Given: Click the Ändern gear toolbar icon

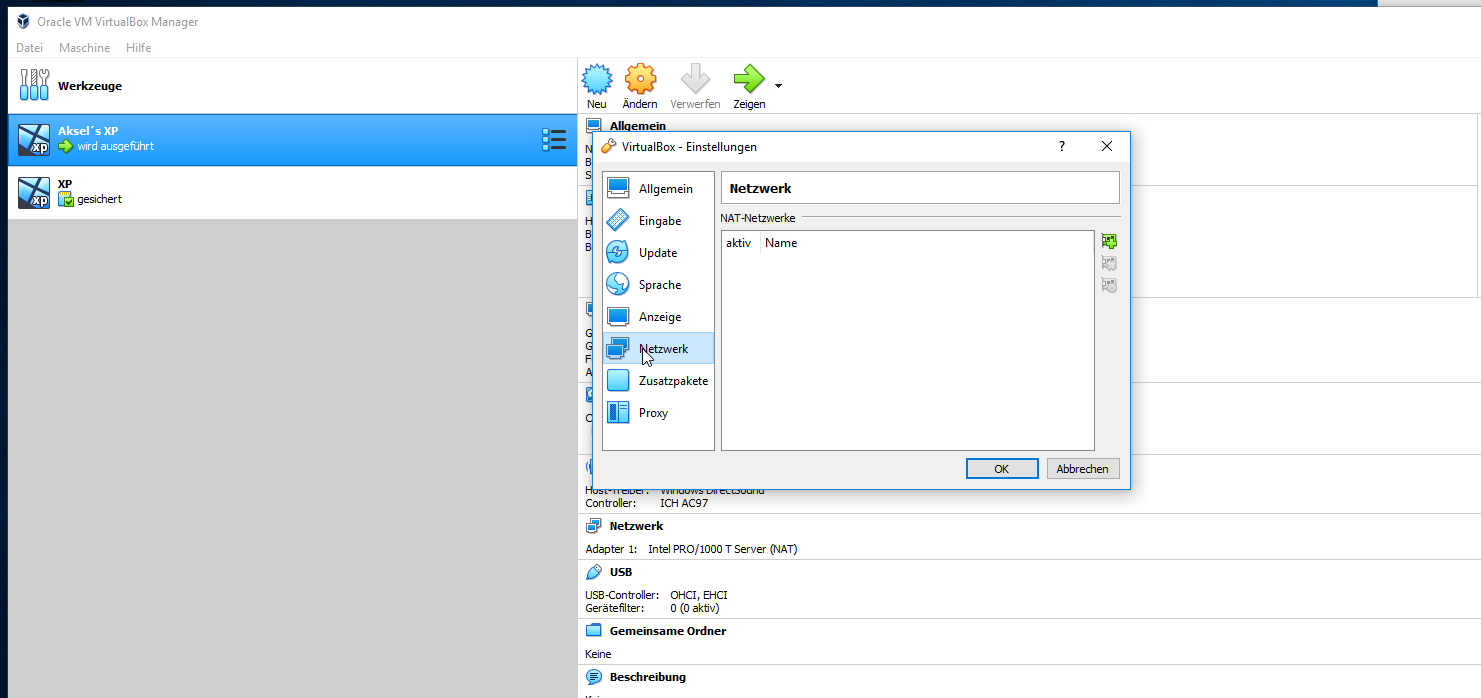Looking at the screenshot, I should [x=640, y=86].
